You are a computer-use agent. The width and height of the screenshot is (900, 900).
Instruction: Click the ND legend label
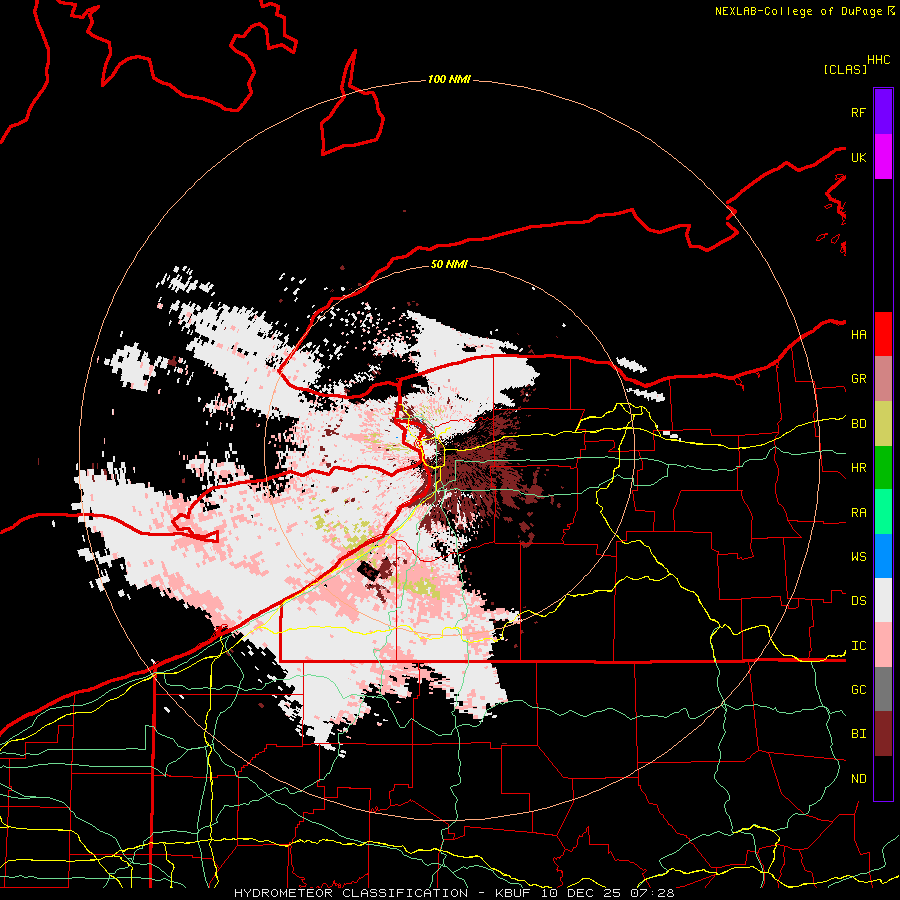click(x=858, y=779)
